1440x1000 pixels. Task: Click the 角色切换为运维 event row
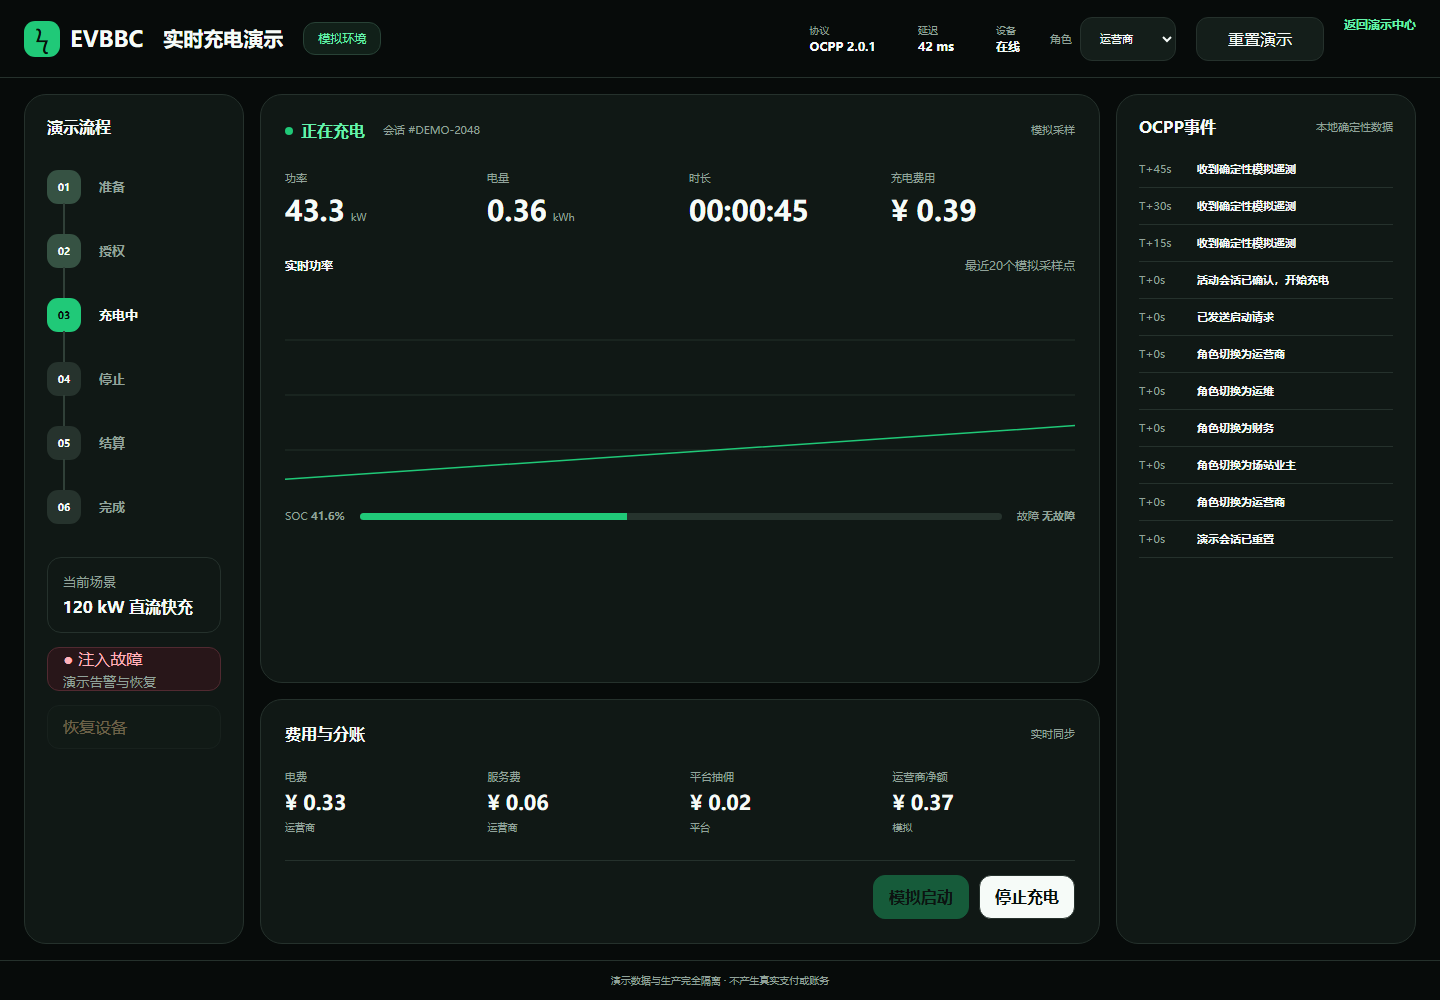click(x=1266, y=391)
